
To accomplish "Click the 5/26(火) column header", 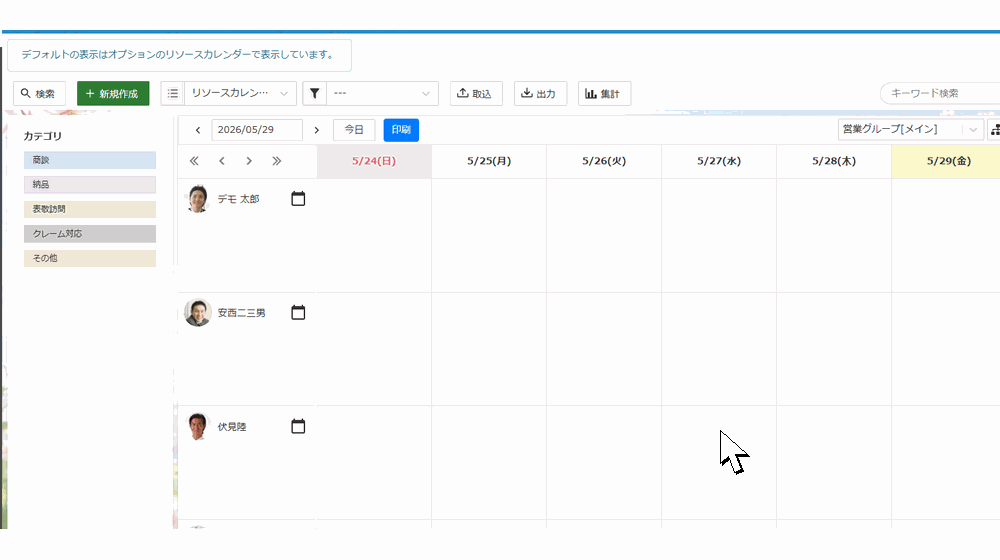I will point(604,161).
